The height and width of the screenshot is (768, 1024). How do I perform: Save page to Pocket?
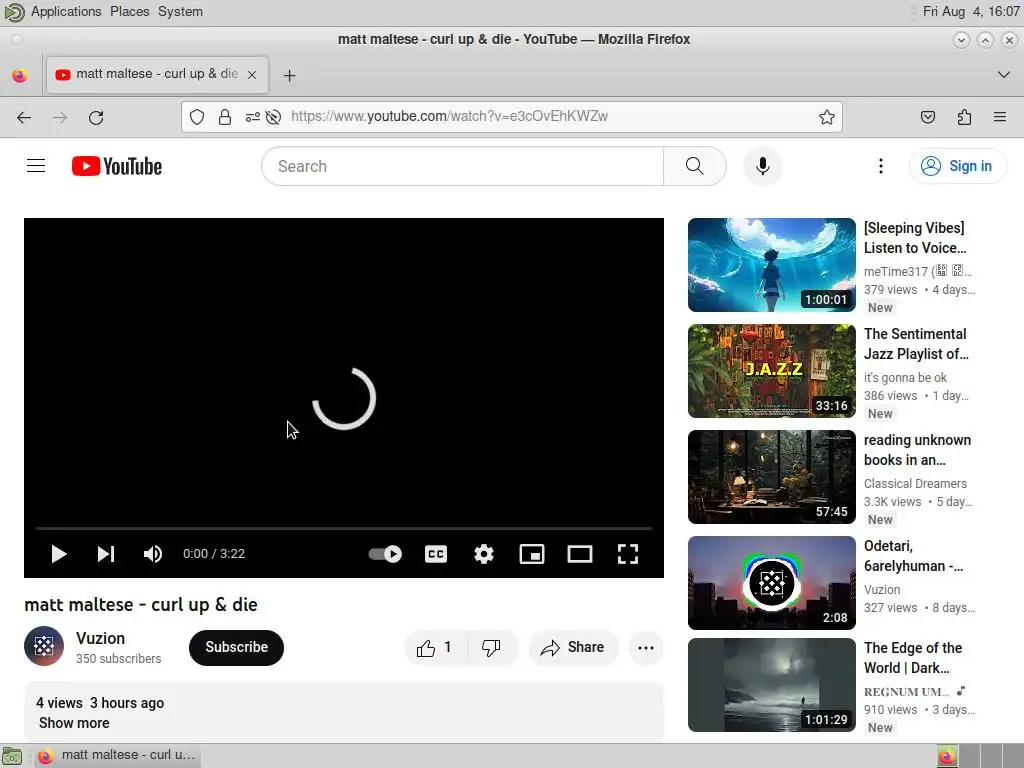point(927,118)
